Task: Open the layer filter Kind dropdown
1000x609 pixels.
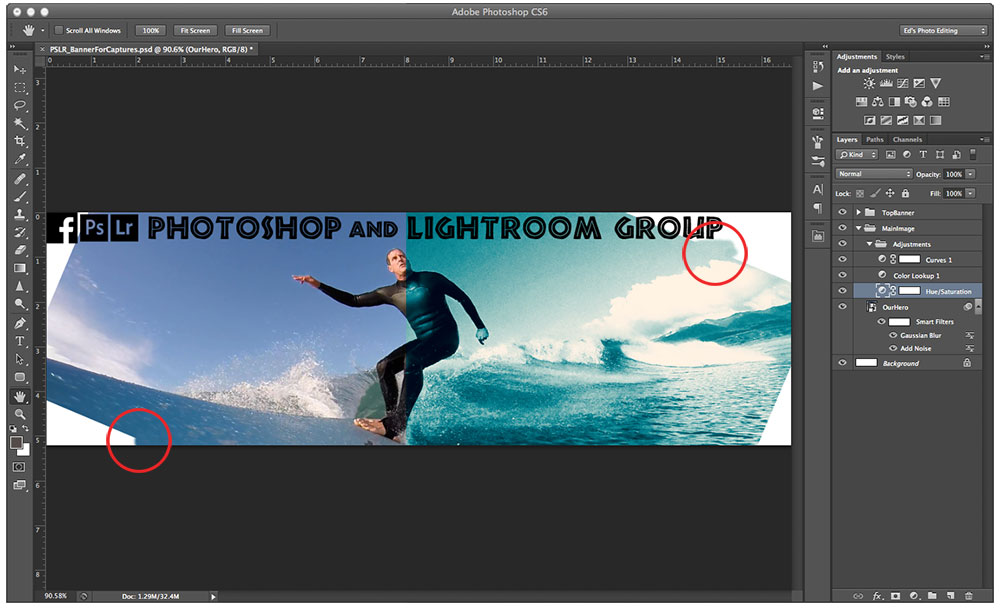Action: (857, 155)
